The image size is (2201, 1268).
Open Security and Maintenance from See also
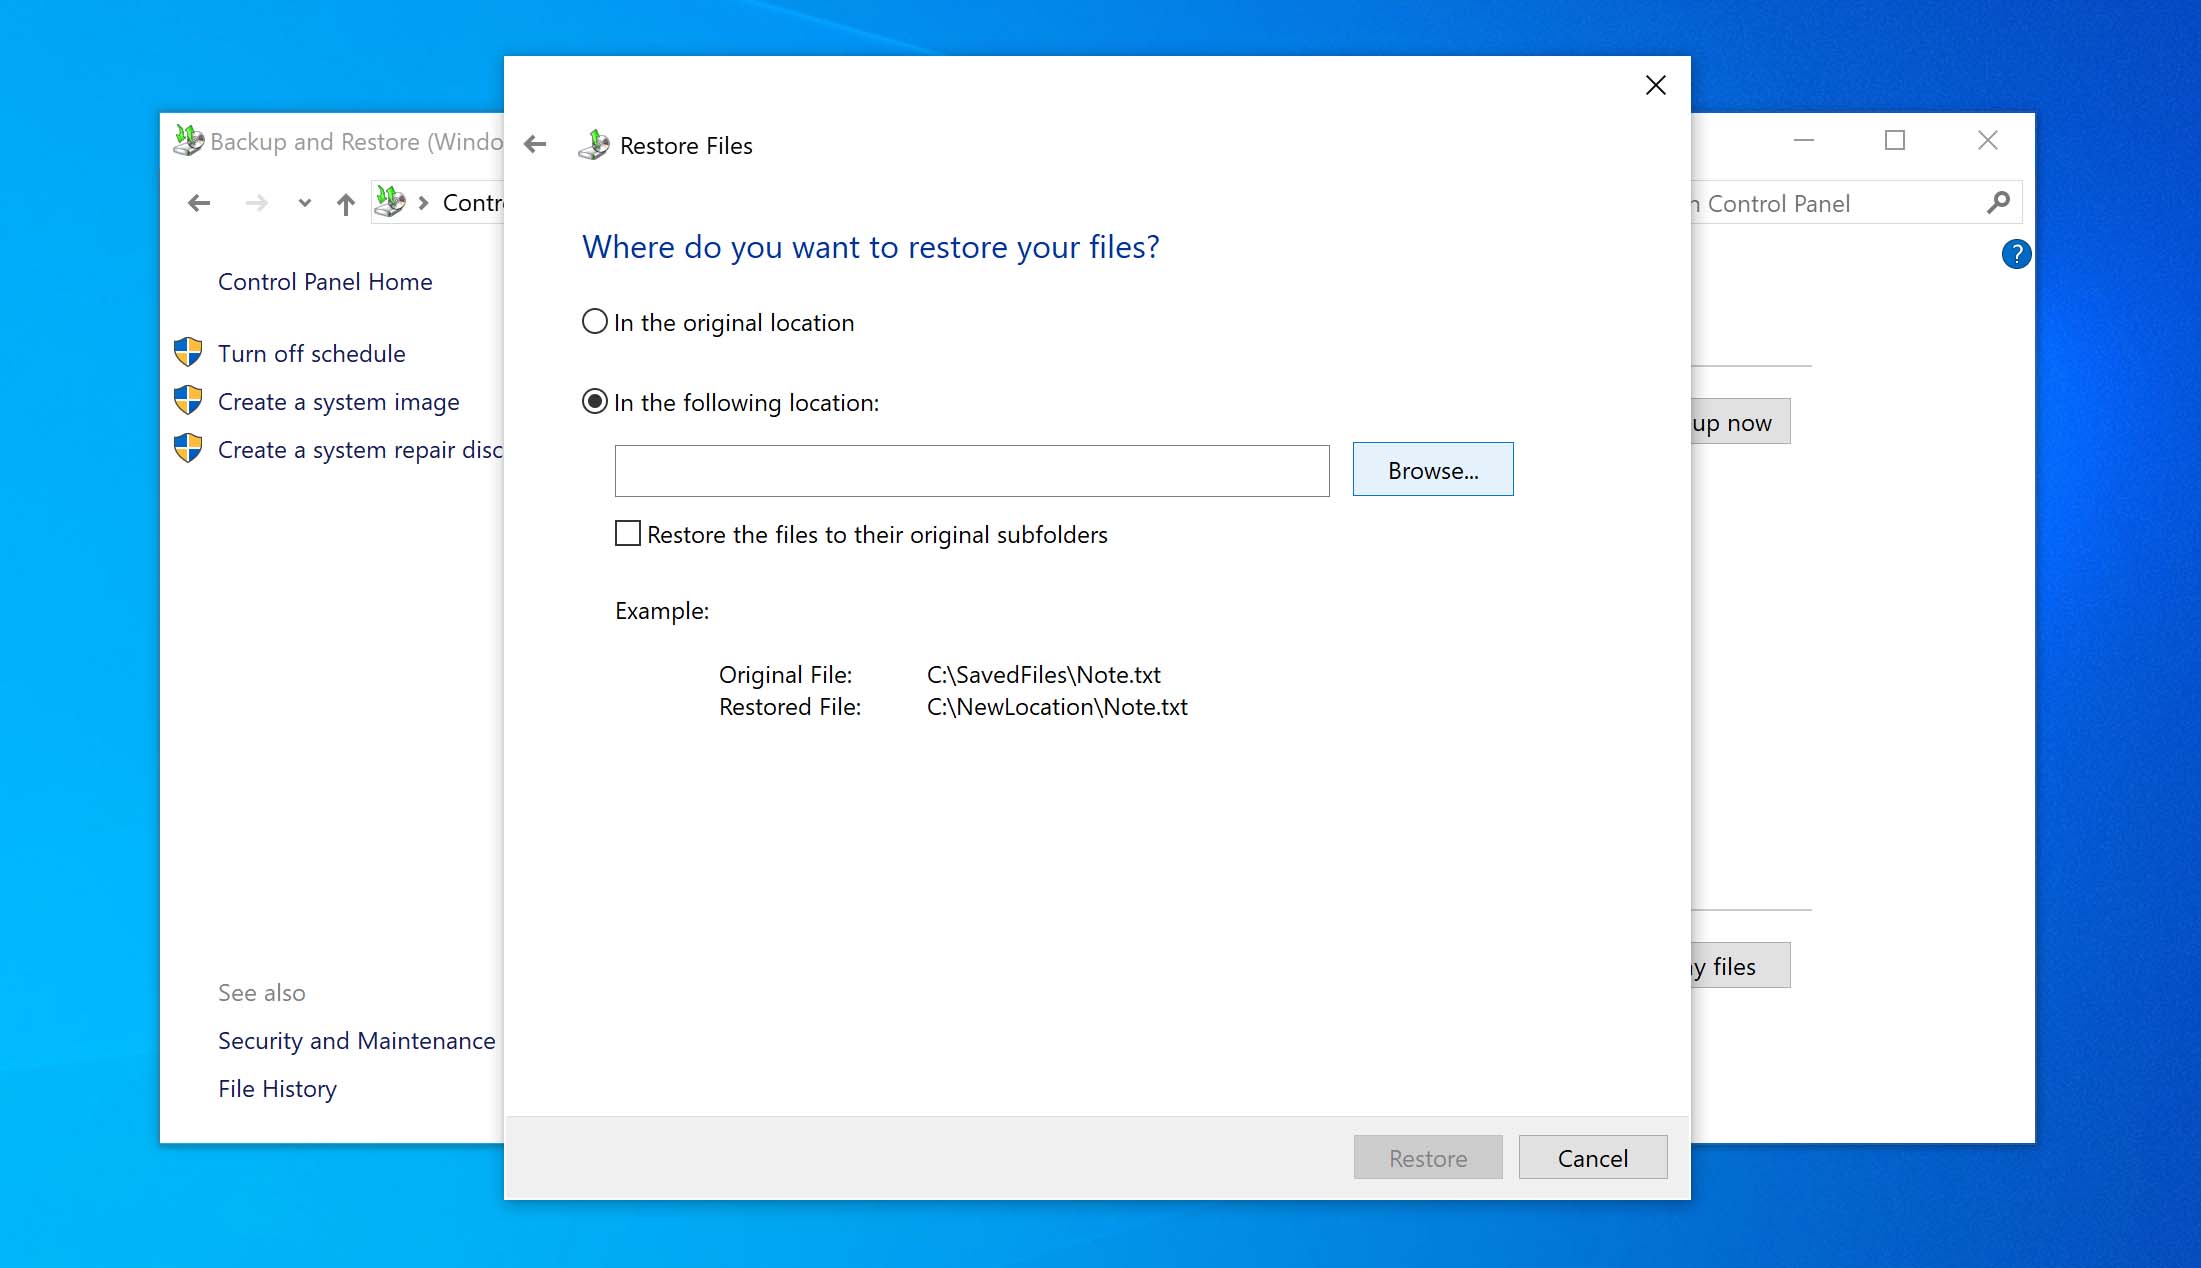pos(355,1040)
